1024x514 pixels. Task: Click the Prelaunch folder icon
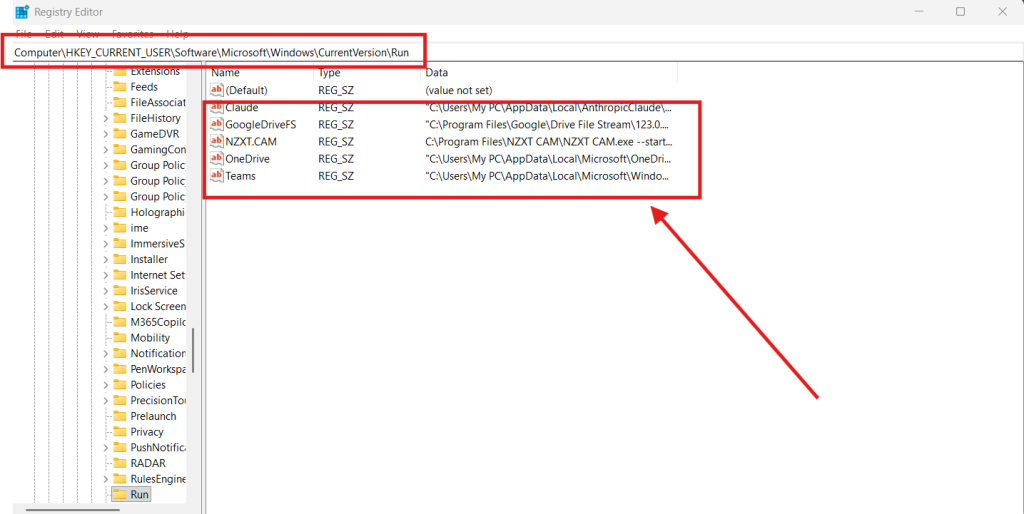(x=120, y=416)
